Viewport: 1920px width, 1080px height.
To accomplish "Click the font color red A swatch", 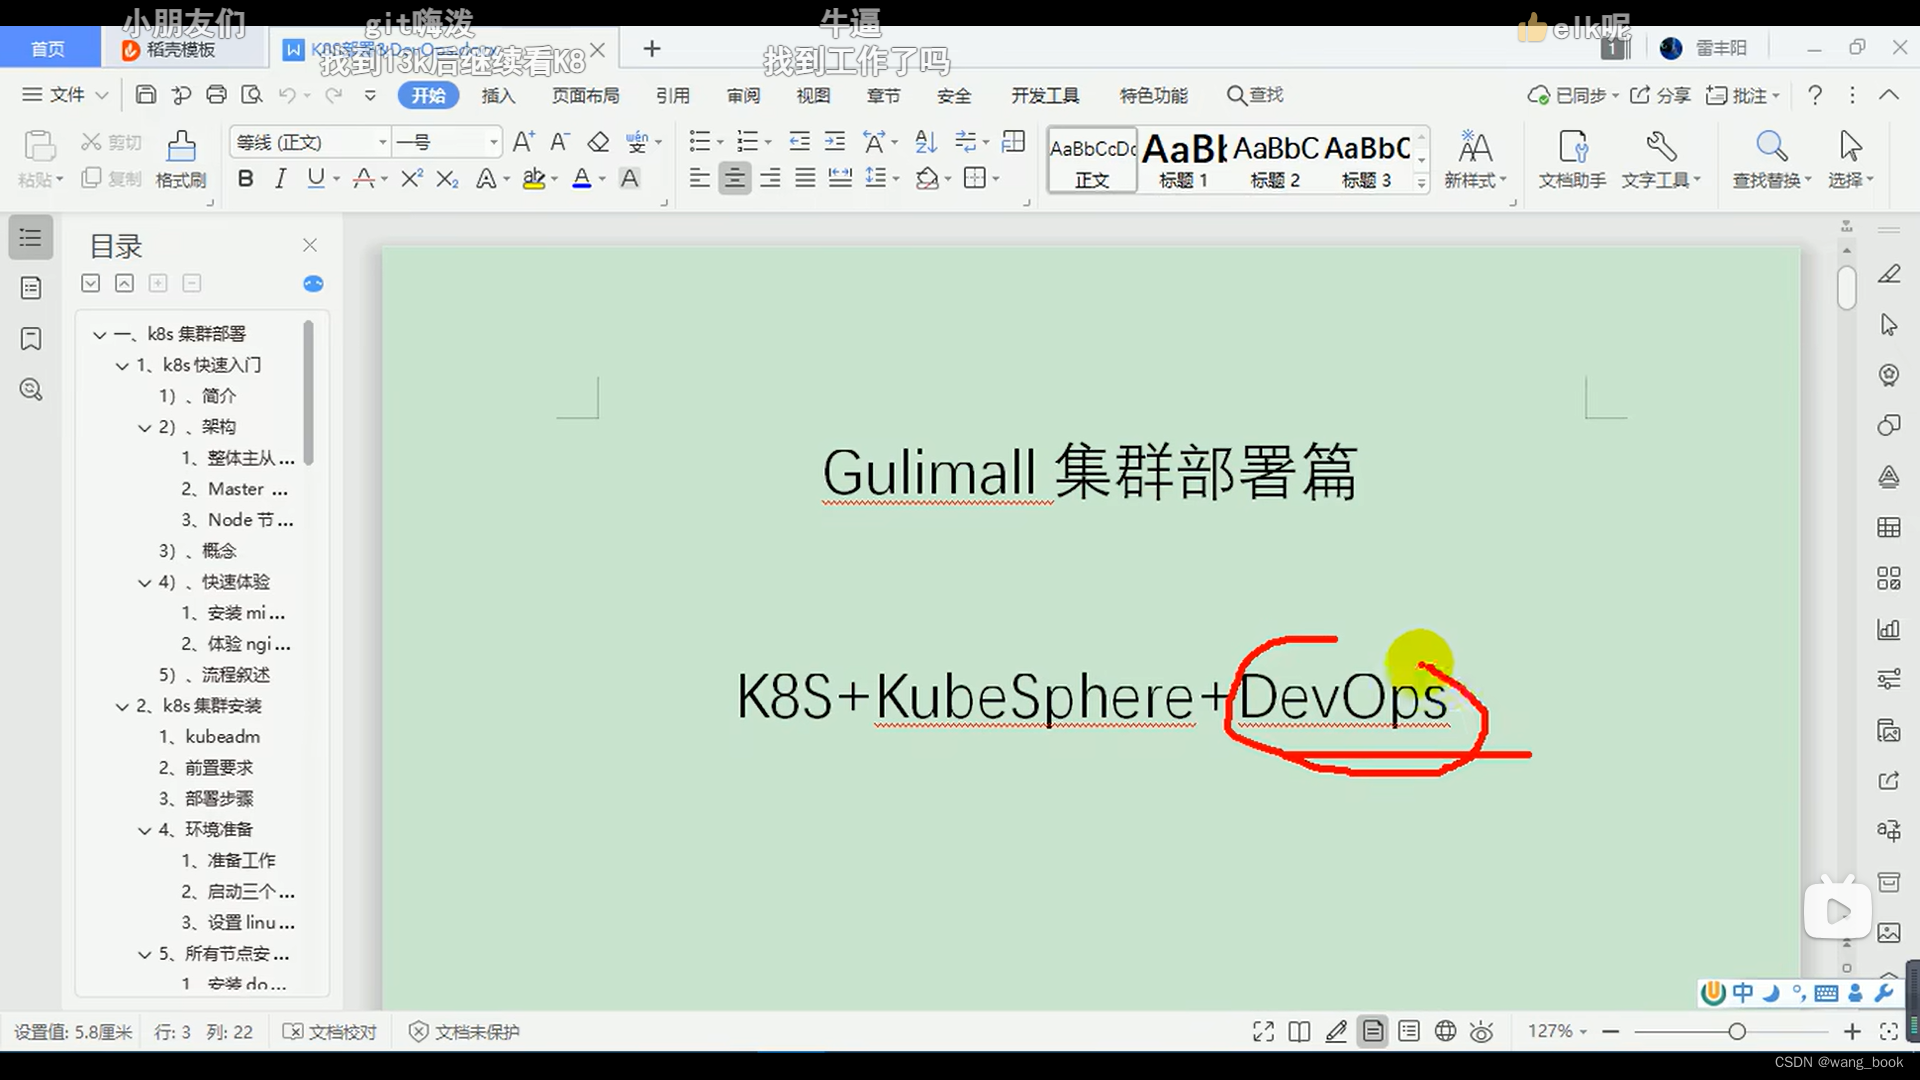I will pyautogui.click(x=581, y=178).
